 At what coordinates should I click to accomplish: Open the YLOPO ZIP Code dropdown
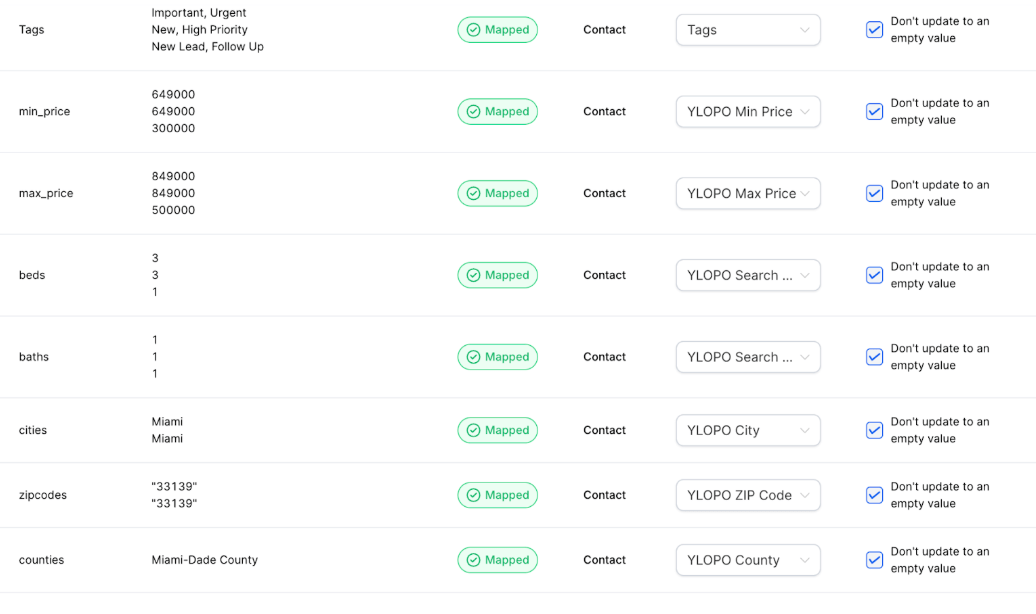pyautogui.click(x=748, y=495)
